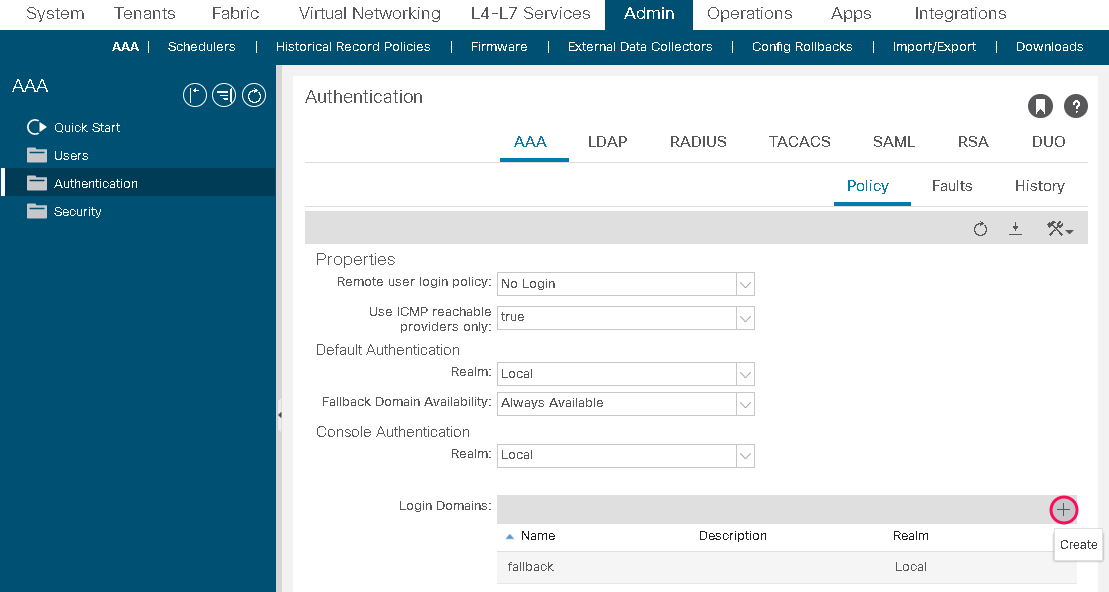Switch to the DUO tab
This screenshot has width=1109, height=592.
1048,142
